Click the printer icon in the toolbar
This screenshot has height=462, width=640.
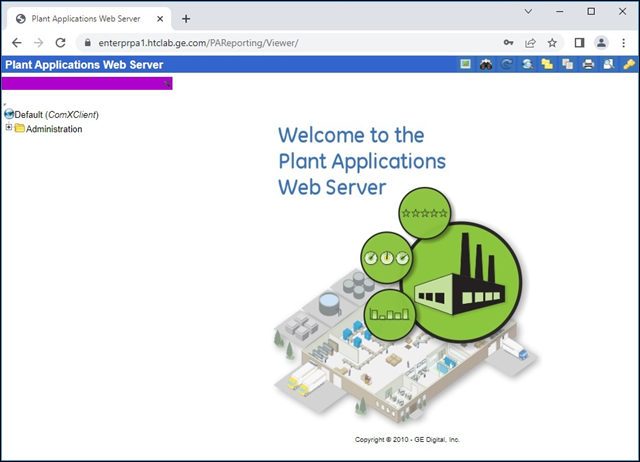coord(588,64)
